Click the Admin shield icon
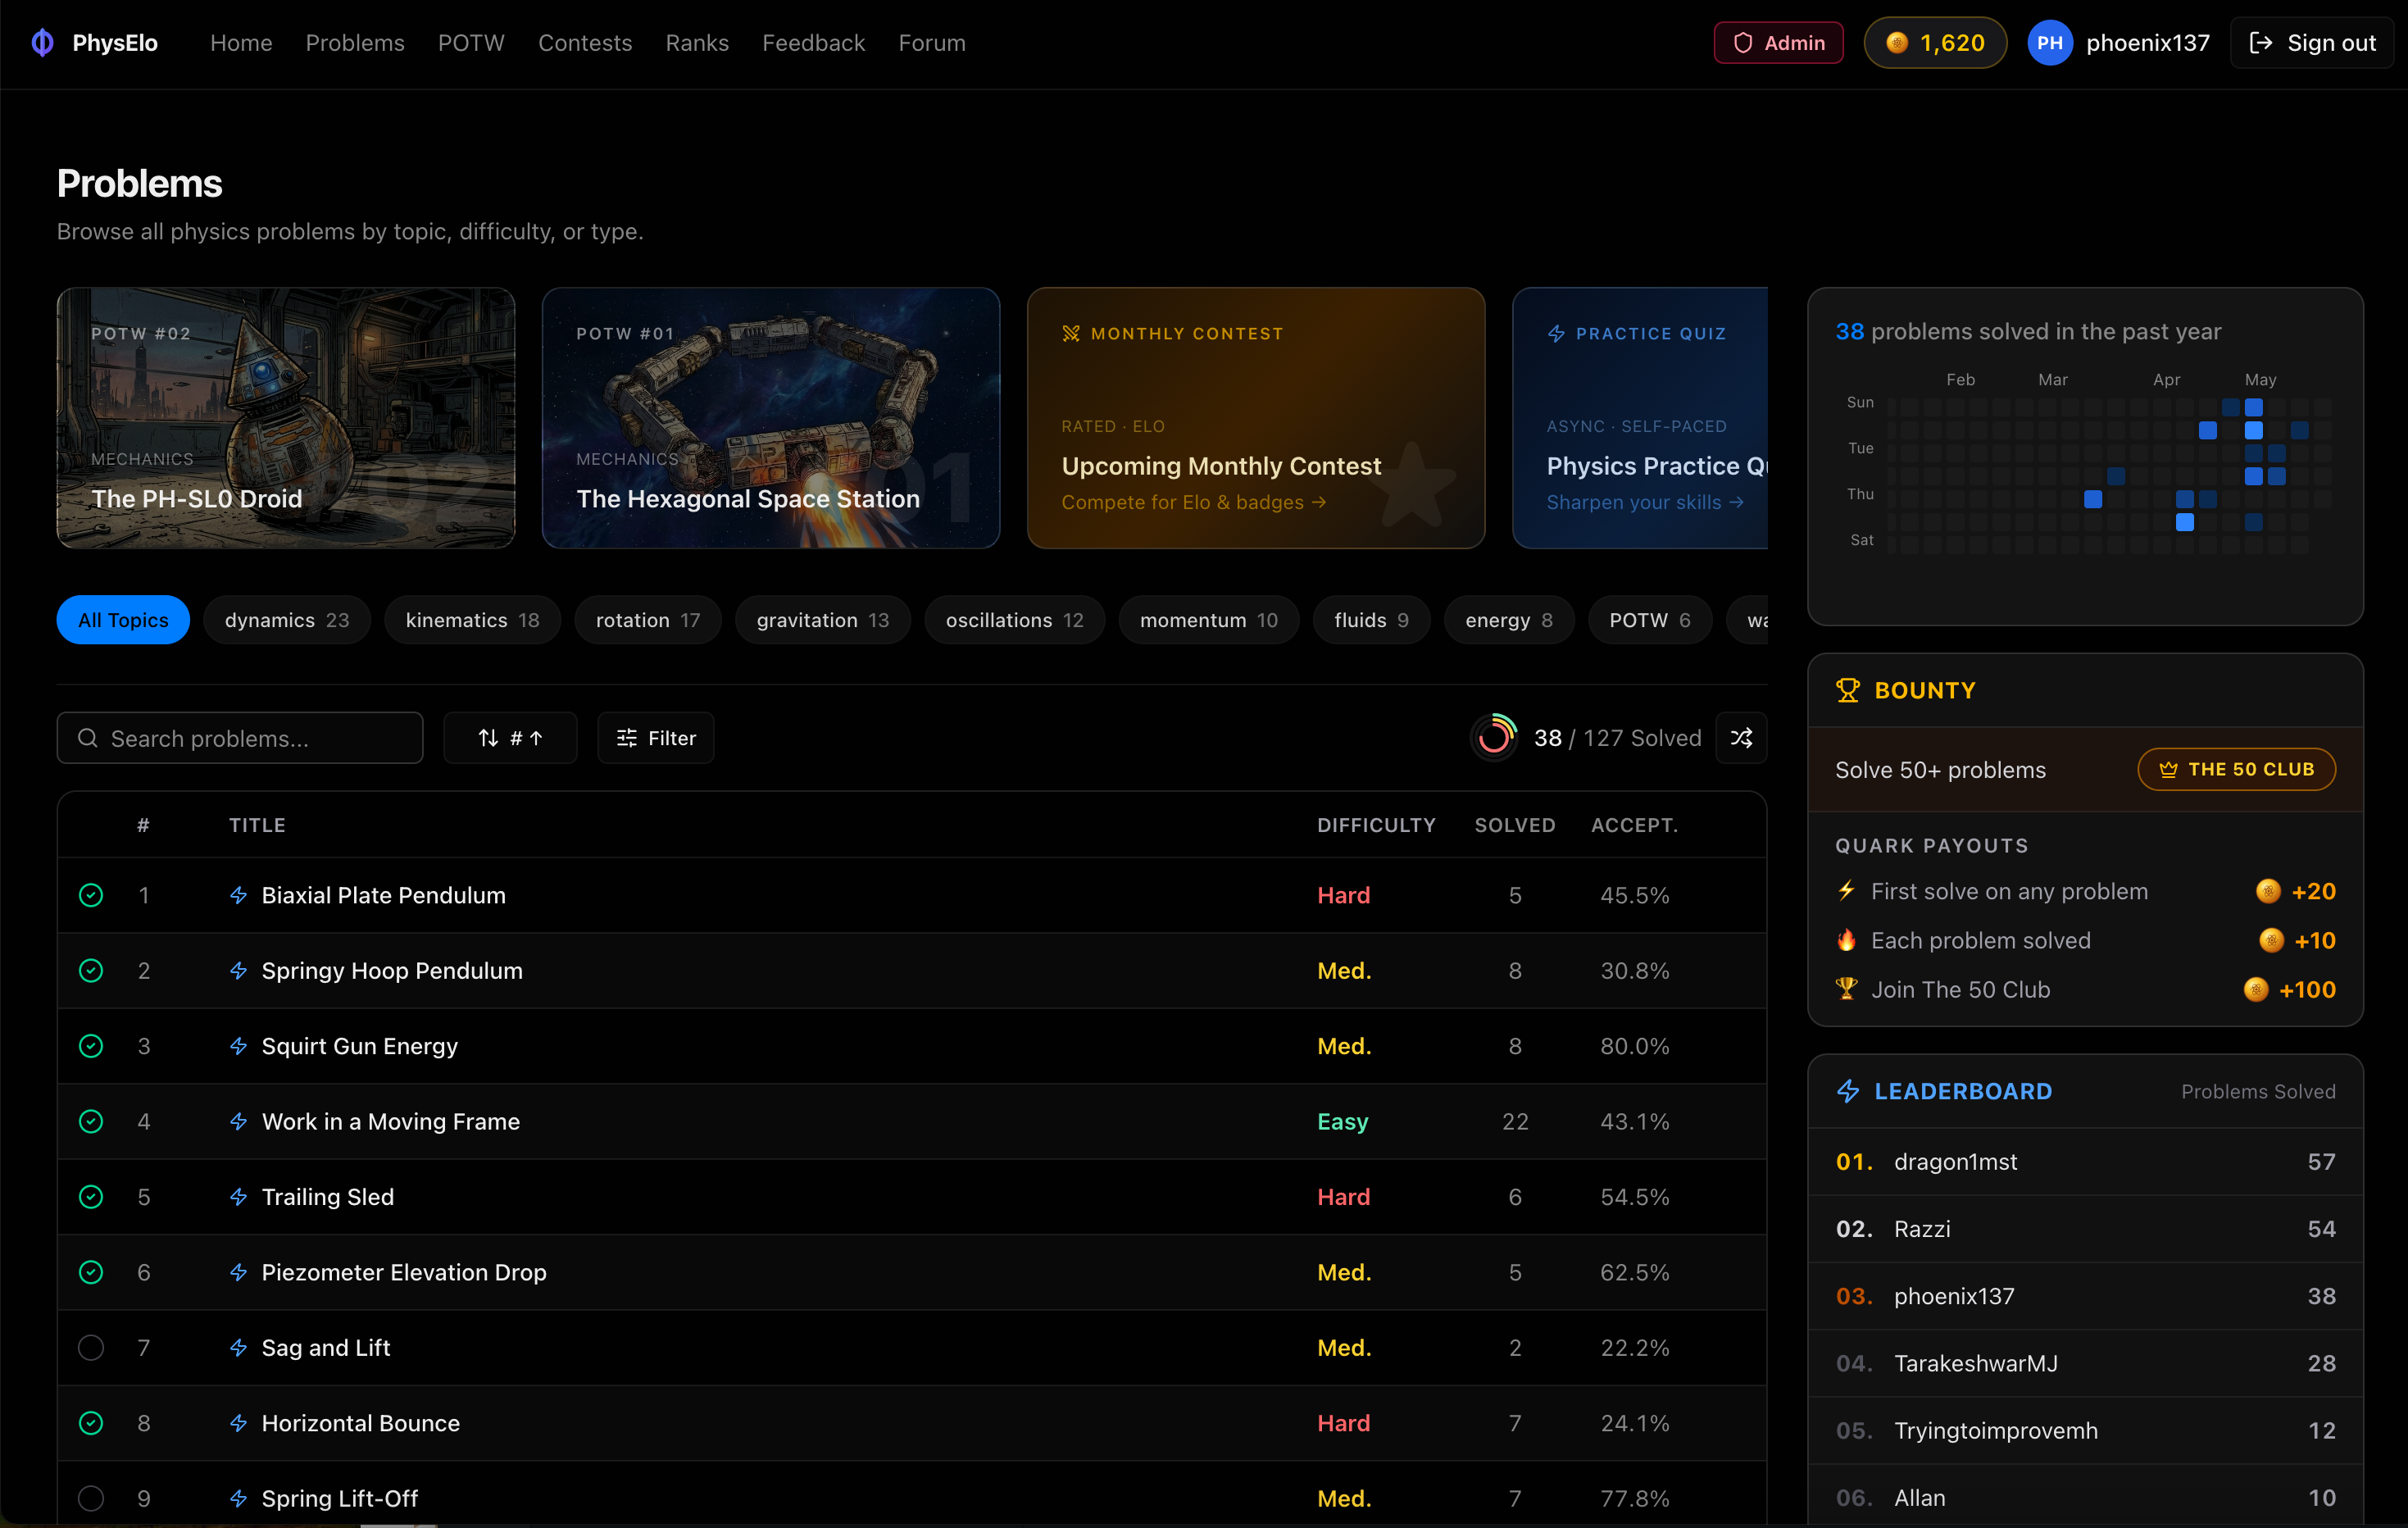The image size is (2408, 1528). (1743, 43)
